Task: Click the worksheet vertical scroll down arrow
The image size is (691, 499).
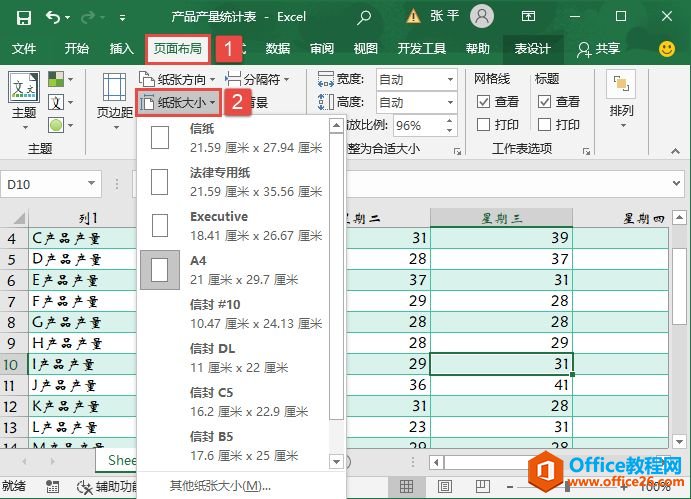Action: pyautogui.click(x=679, y=441)
